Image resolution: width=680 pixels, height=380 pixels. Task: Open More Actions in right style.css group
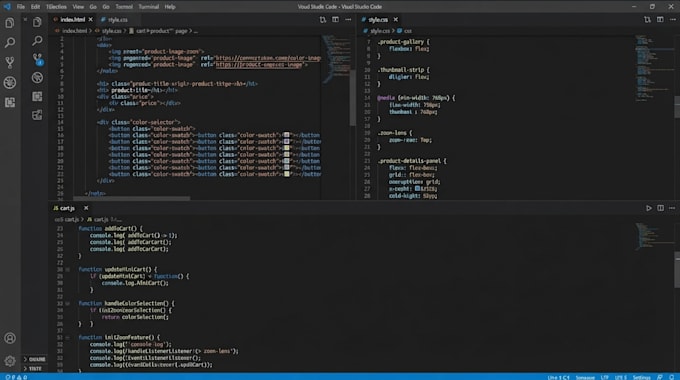[673, 20]
